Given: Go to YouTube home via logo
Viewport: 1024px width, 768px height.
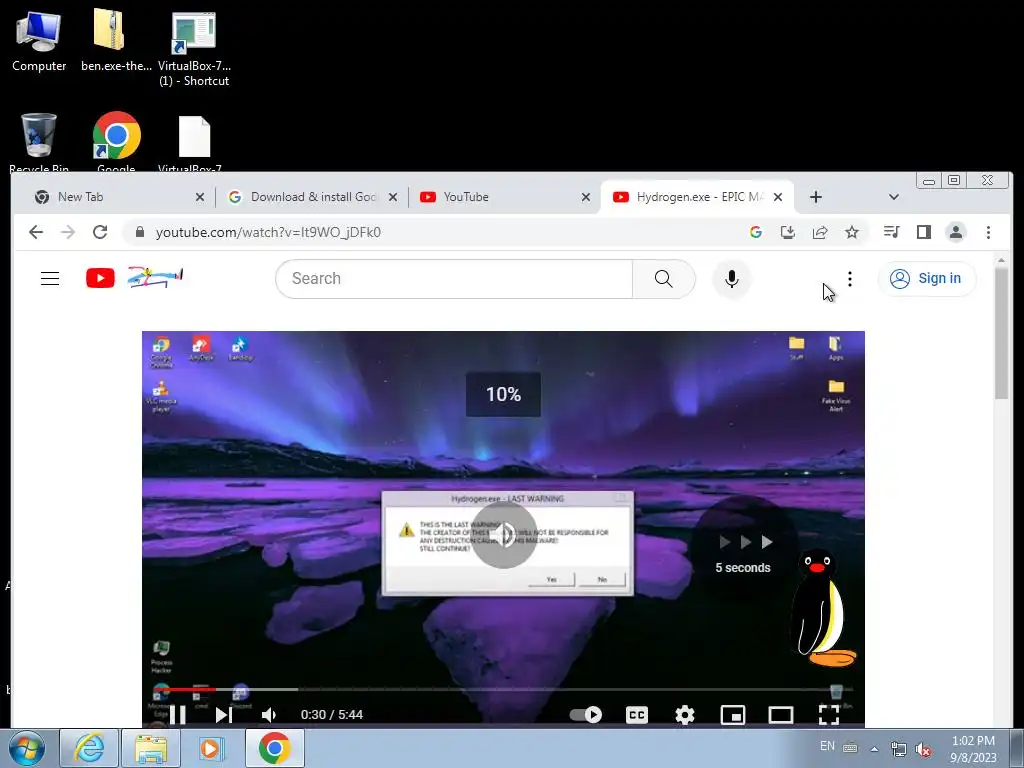Looking at the screenshot, I should 134,278.
